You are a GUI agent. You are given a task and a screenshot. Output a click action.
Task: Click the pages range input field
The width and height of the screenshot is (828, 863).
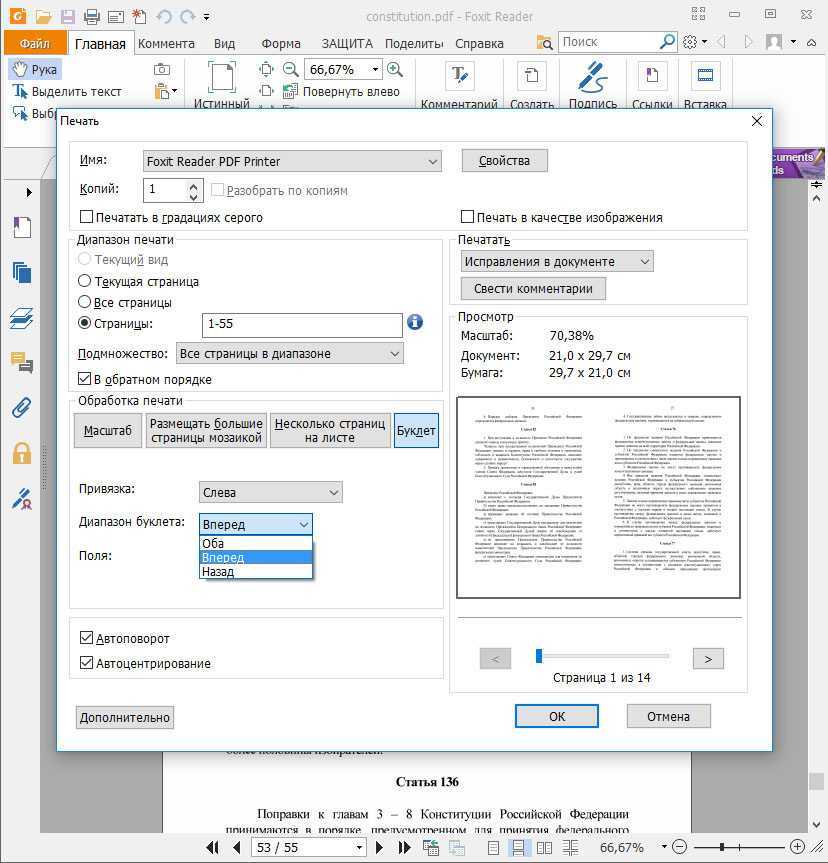pyautogui.click(x=302, y=325)
